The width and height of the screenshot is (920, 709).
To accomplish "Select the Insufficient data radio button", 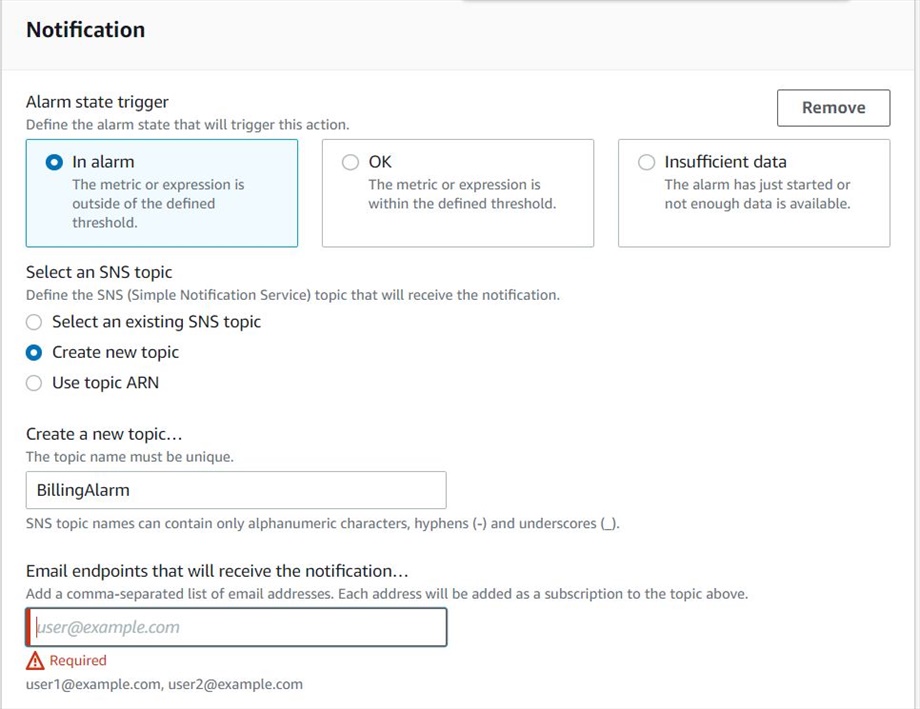I will point(647,162).
